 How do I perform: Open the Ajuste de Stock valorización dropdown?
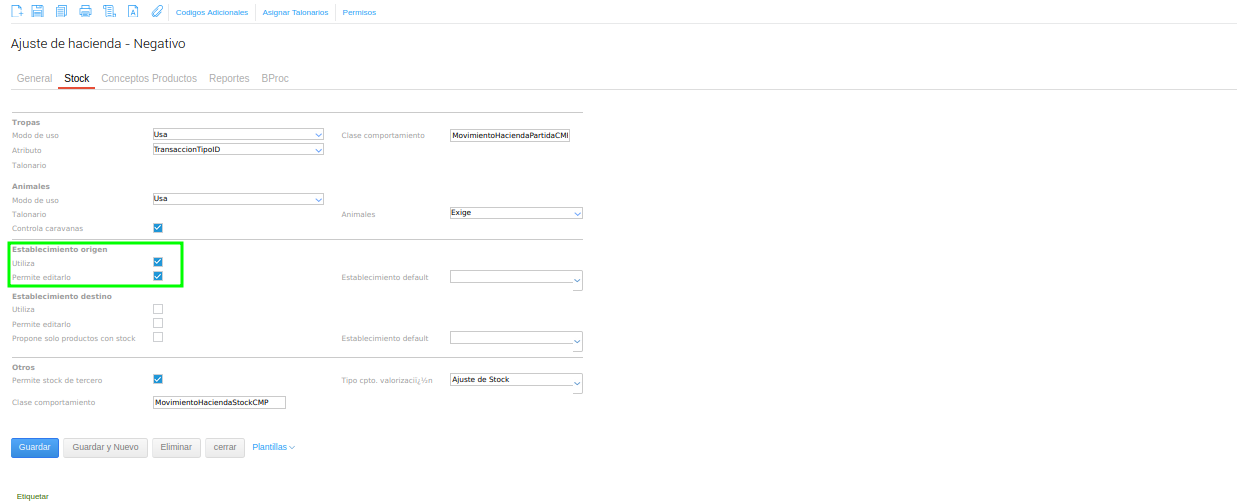click(516, 383)
